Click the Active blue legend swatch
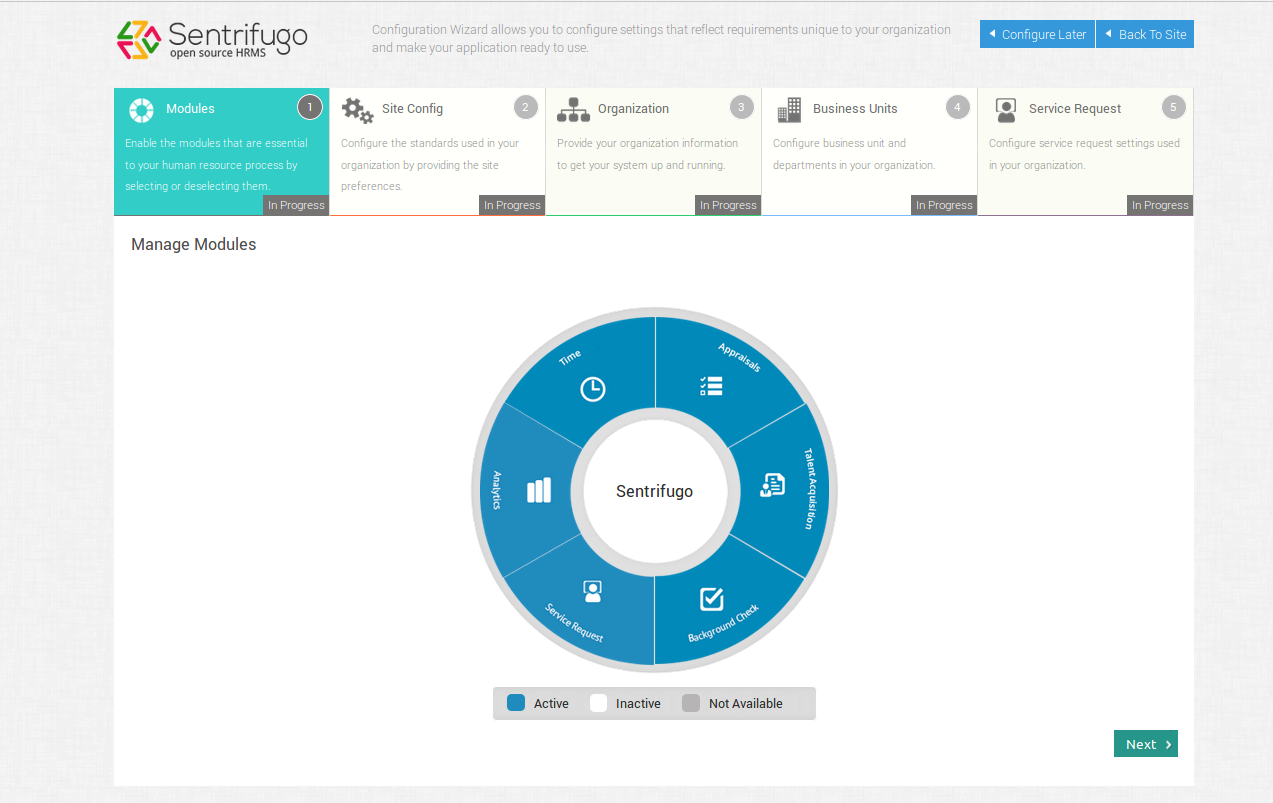The image size is (1273, 803). click(516, 703)
